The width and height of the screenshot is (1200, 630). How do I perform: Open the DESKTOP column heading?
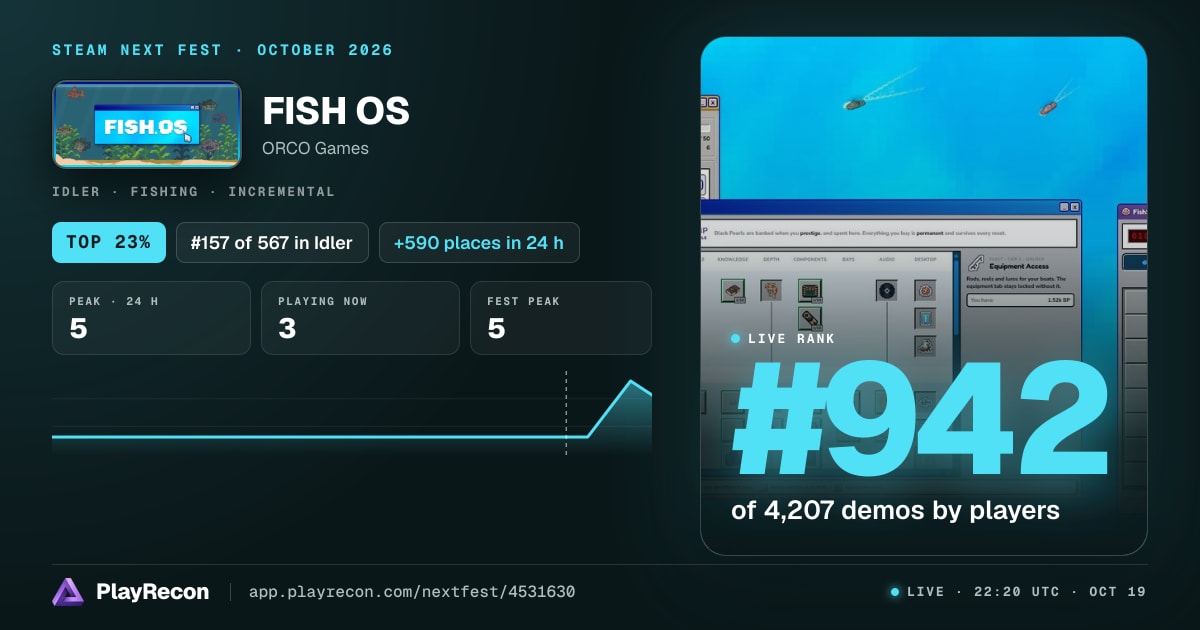pos(925,259)
